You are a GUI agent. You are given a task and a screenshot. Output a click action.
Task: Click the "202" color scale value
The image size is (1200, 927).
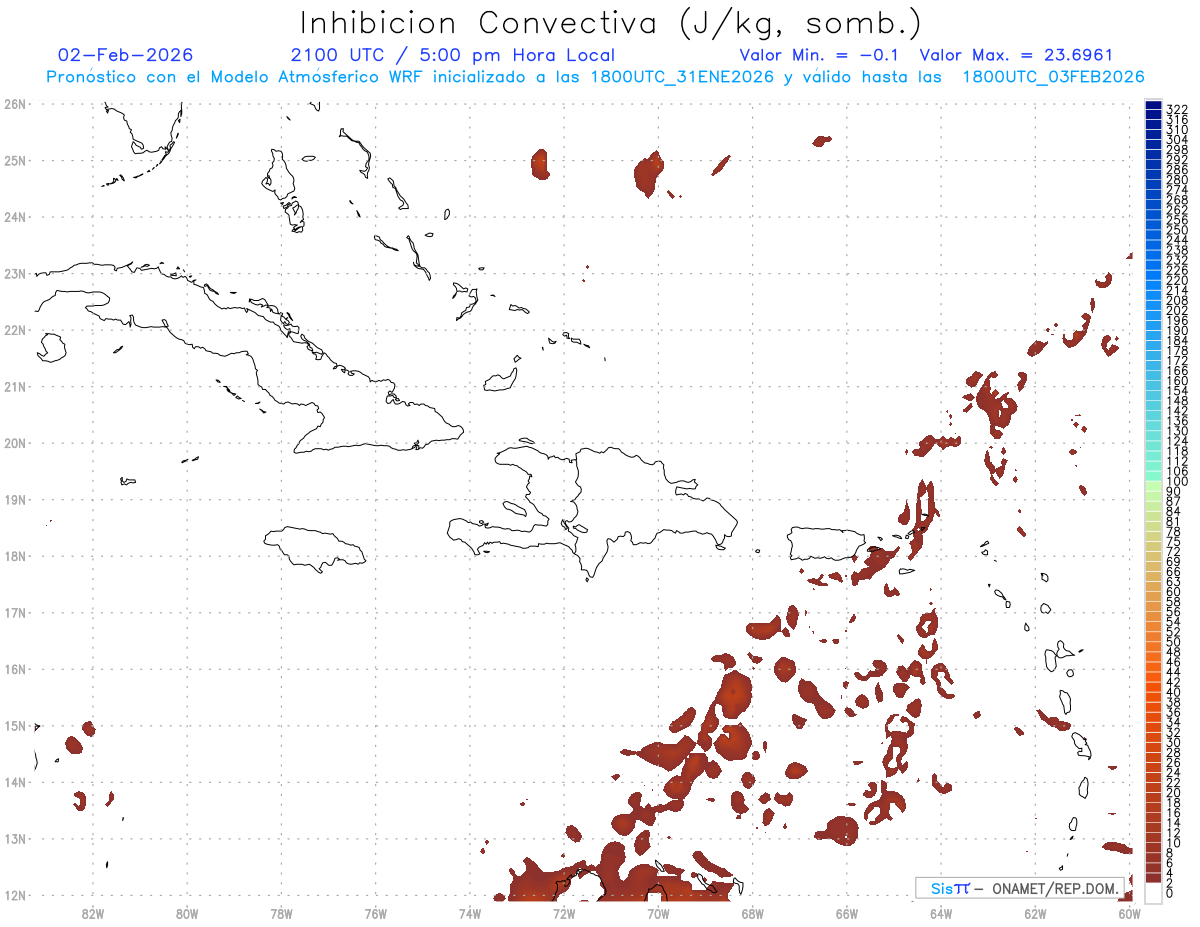click(1177, 310)
